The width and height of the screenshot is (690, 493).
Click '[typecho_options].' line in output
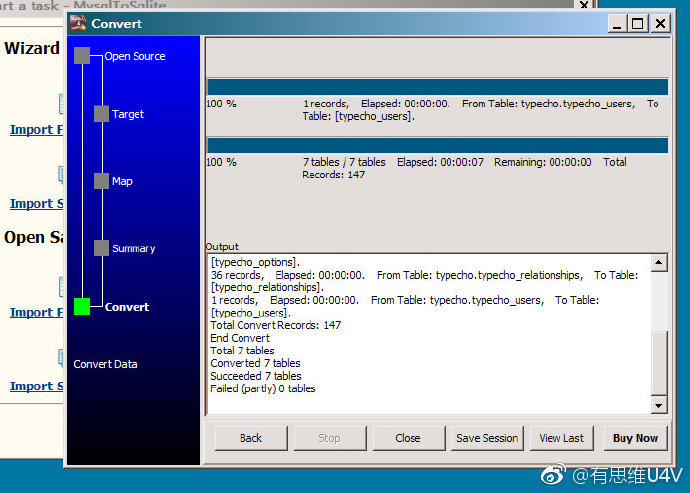point(255,262)
